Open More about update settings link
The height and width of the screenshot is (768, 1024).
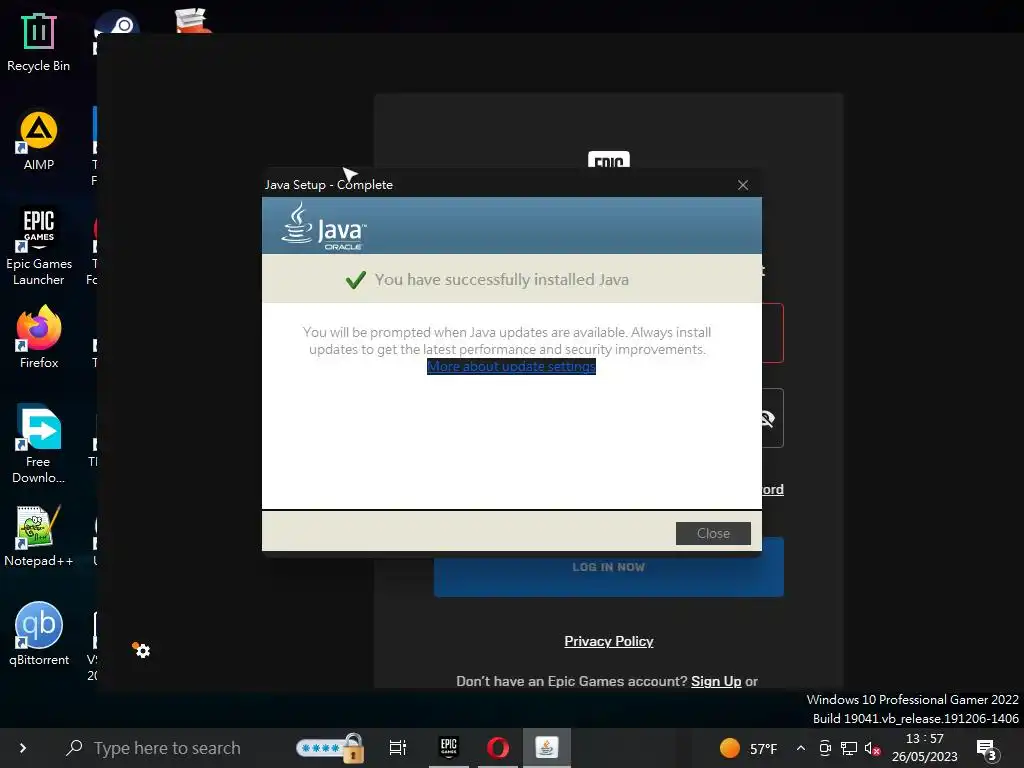[511, 366]
